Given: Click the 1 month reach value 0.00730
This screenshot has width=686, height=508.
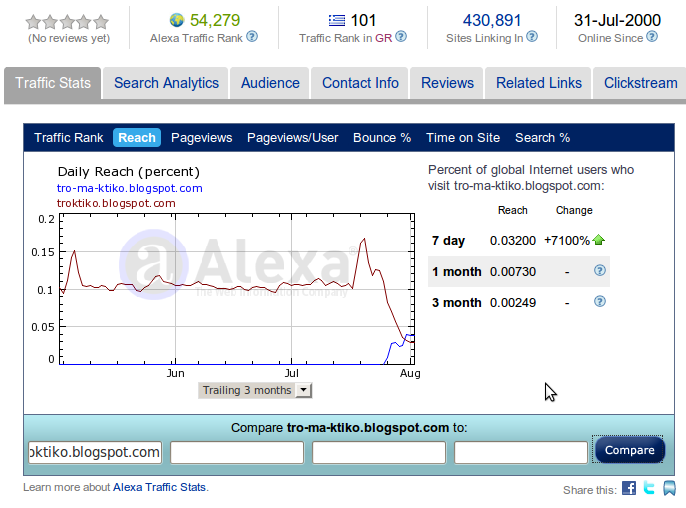Looking at the screenshot, I should pyautogui.click(x=513, y=272).
